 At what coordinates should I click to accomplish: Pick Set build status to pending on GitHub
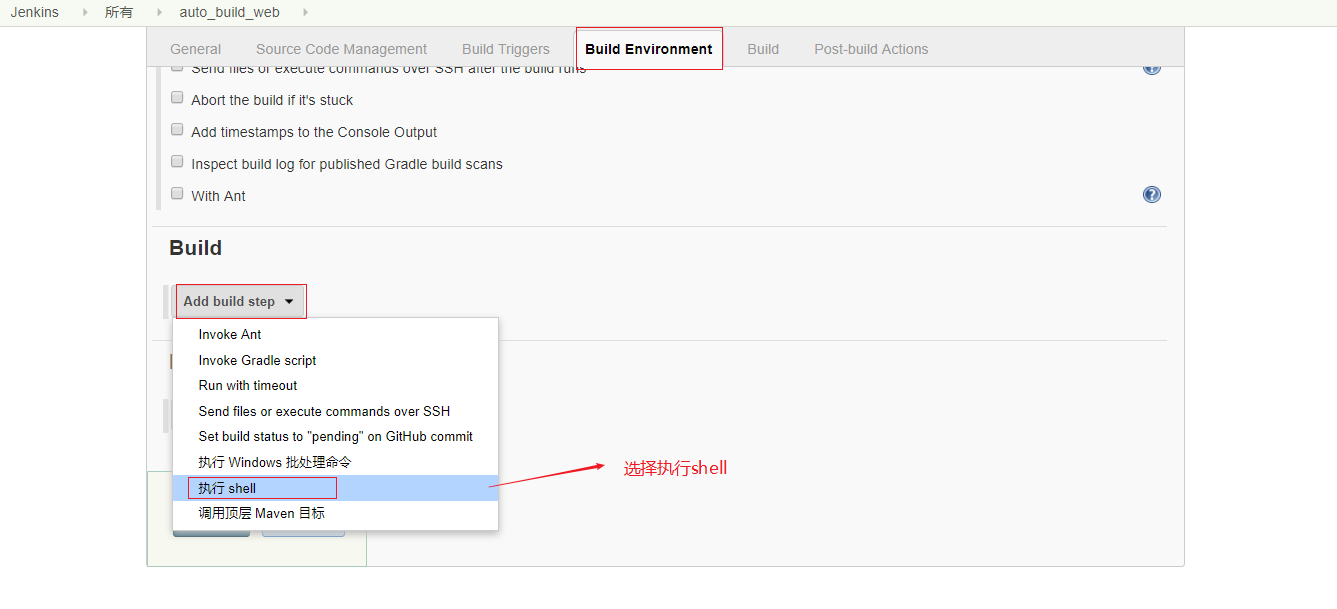335,436
